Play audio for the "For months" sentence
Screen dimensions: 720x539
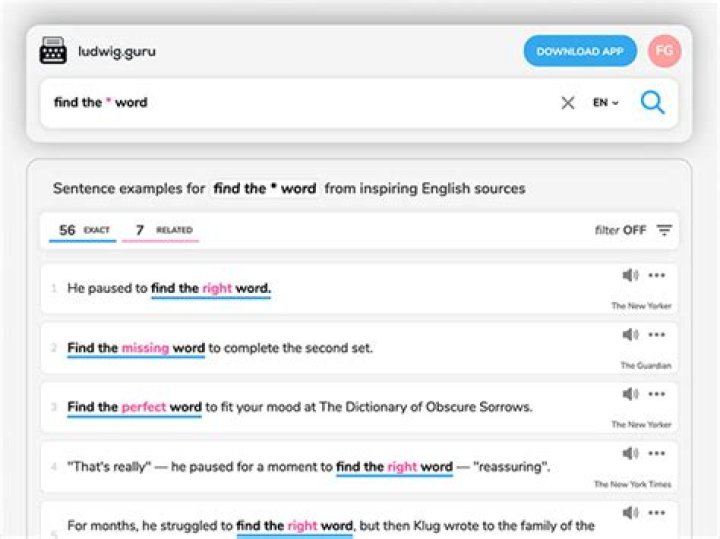629,512
